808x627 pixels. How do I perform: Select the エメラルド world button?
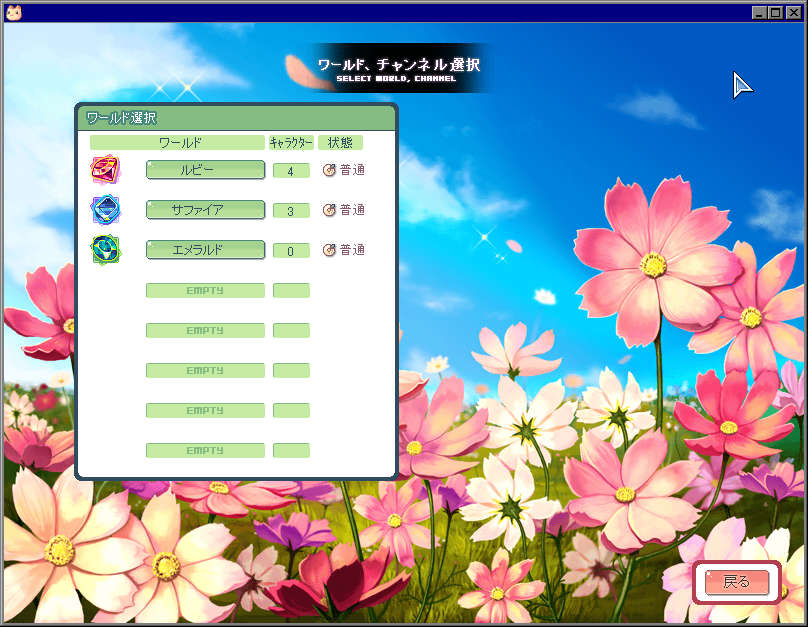205,250
